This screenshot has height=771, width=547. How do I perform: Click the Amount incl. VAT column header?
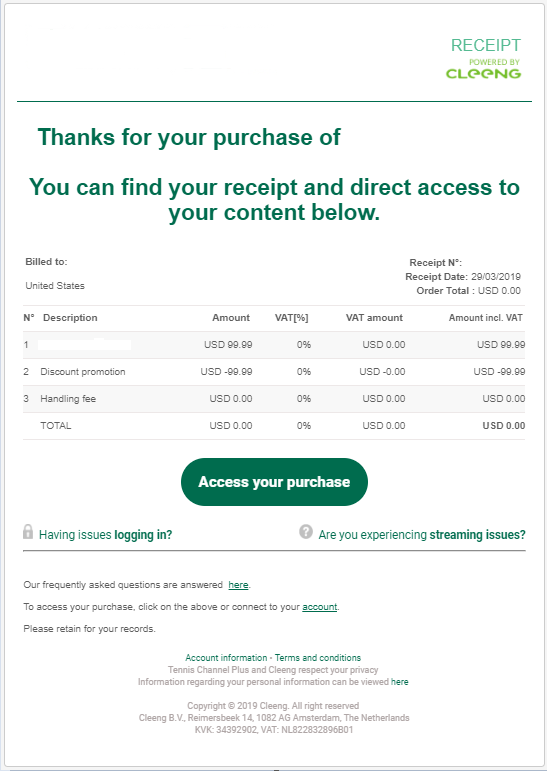486,318
